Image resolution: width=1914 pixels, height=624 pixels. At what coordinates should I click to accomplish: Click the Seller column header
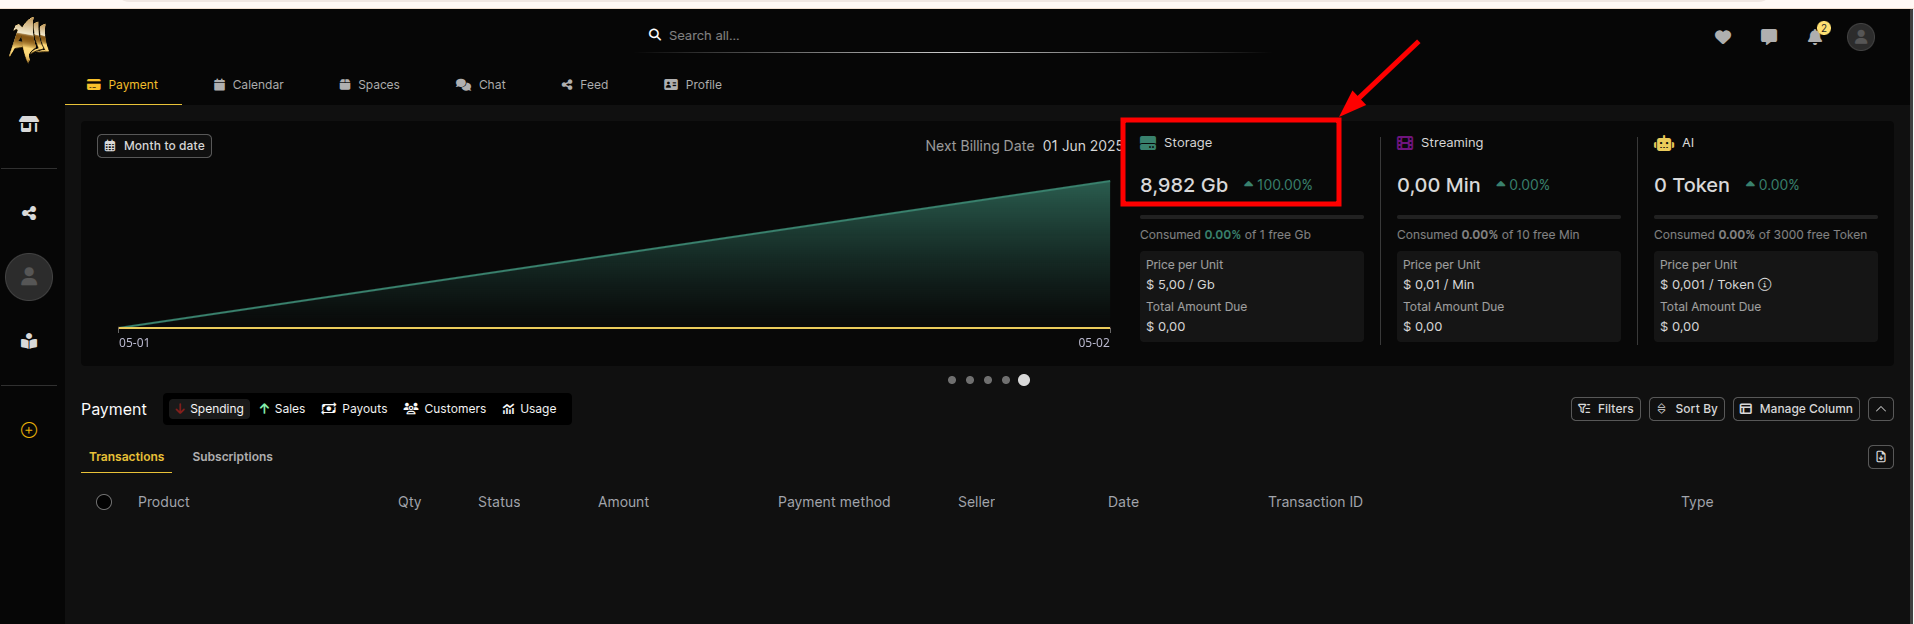tap(976, 502)
